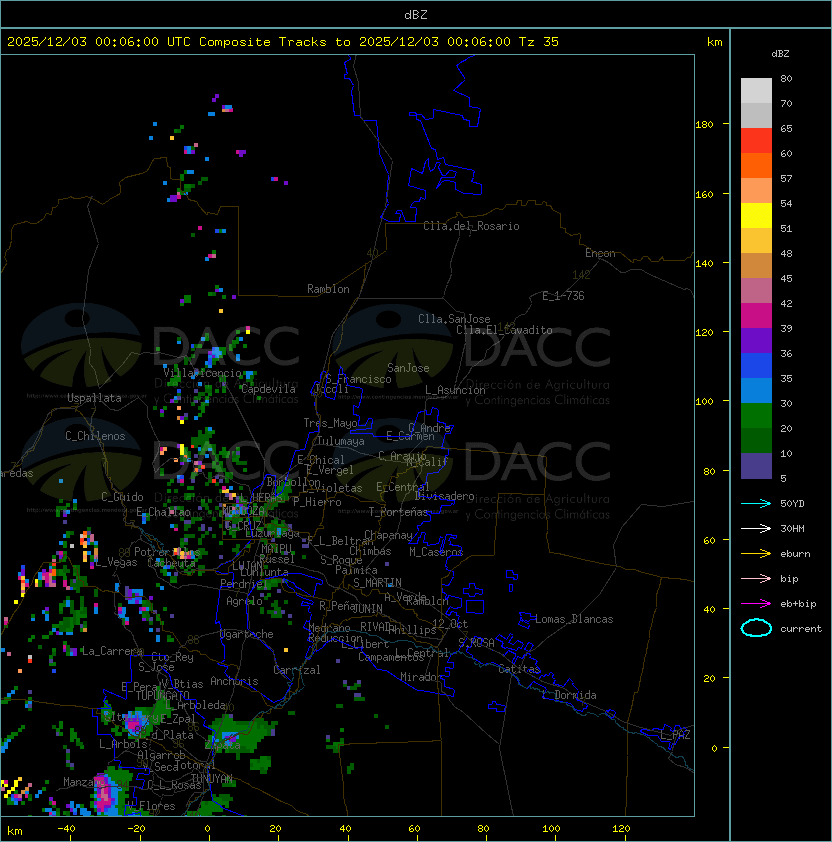The image size is (832, 842).
Task: Click the Clla.del_Rosario place label
Action: click(471, 226)
